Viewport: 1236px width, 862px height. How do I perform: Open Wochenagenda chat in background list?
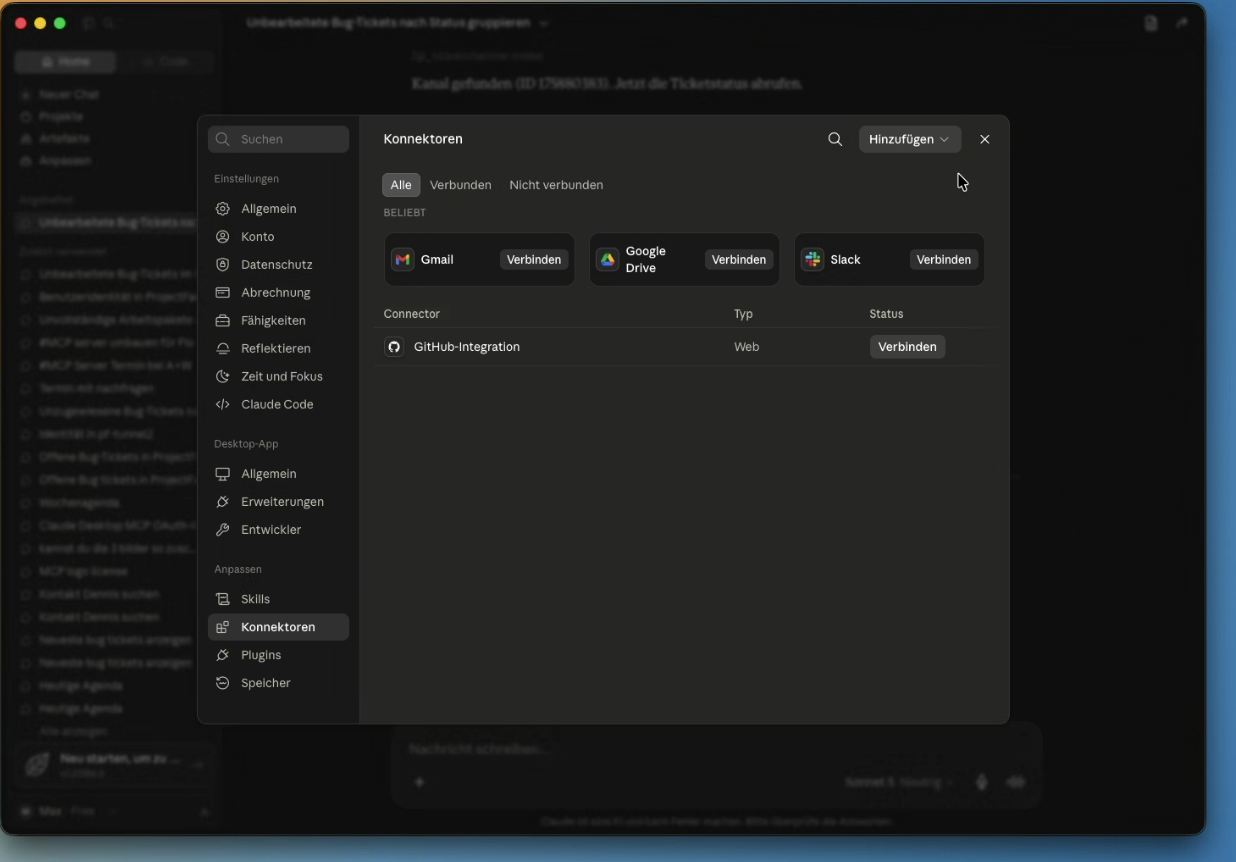[x=80, y=503]
